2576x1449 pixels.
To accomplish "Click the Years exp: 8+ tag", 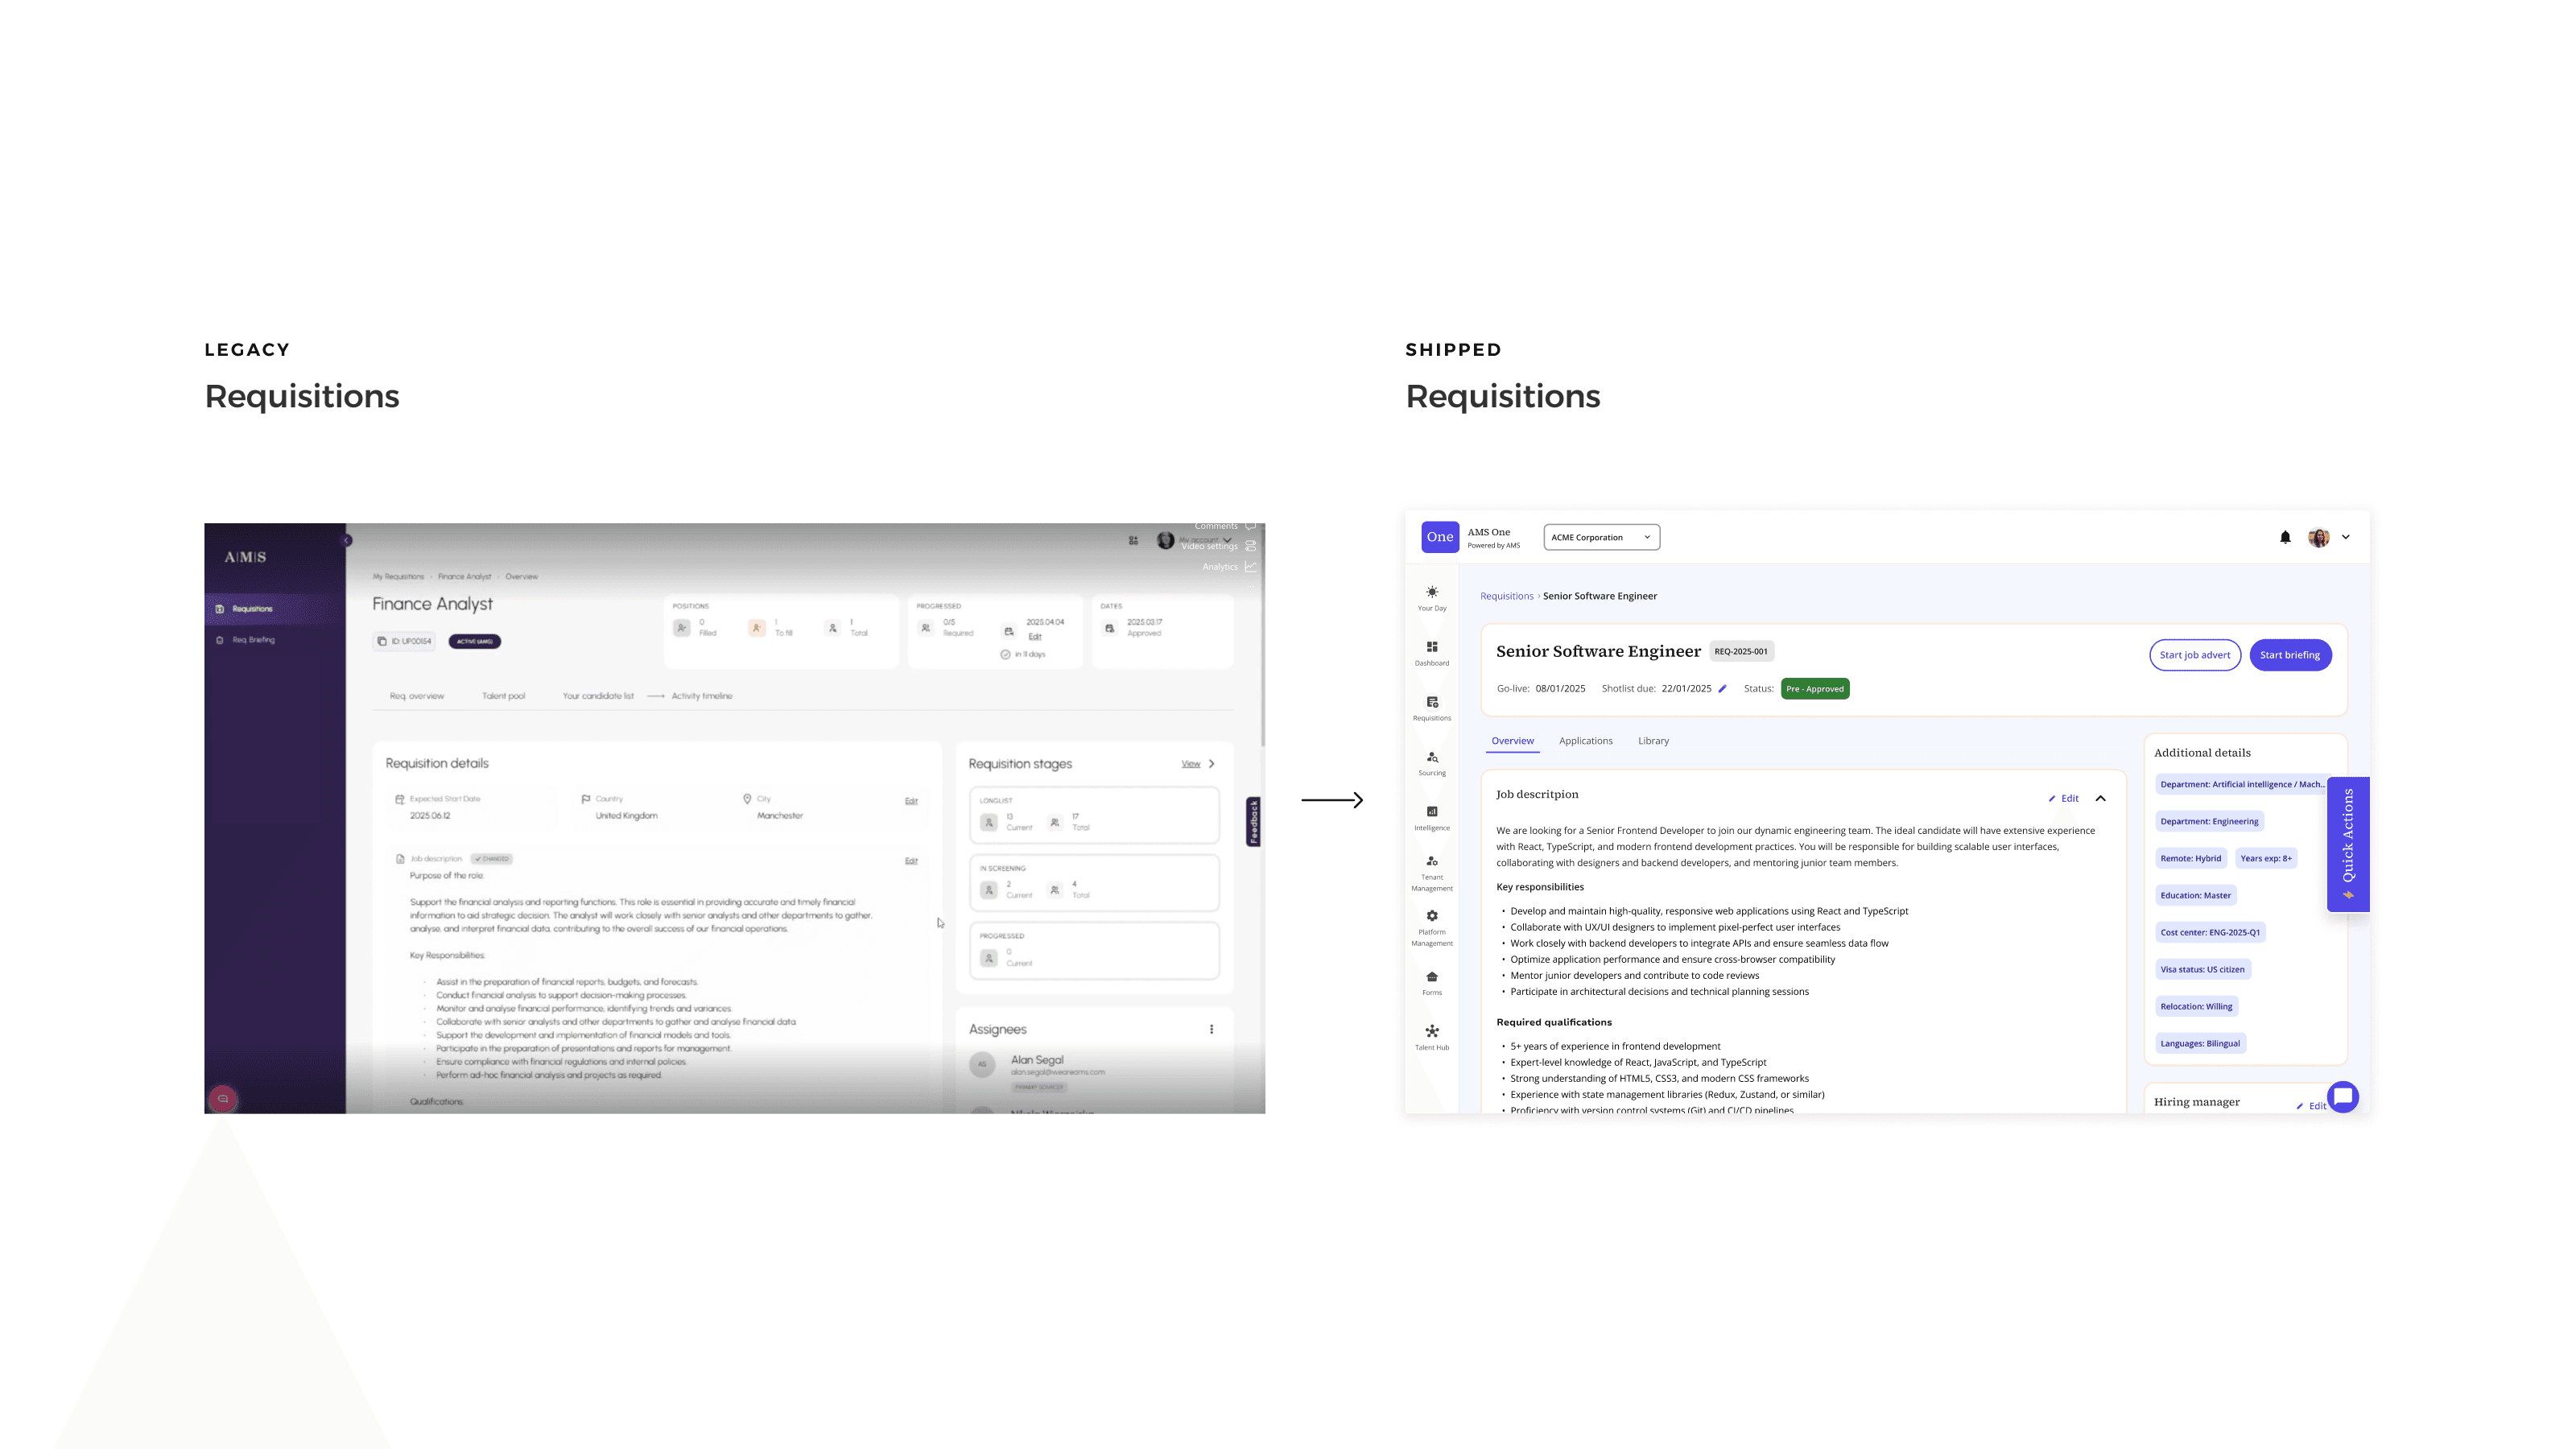I will click(x=2266, y=858).
